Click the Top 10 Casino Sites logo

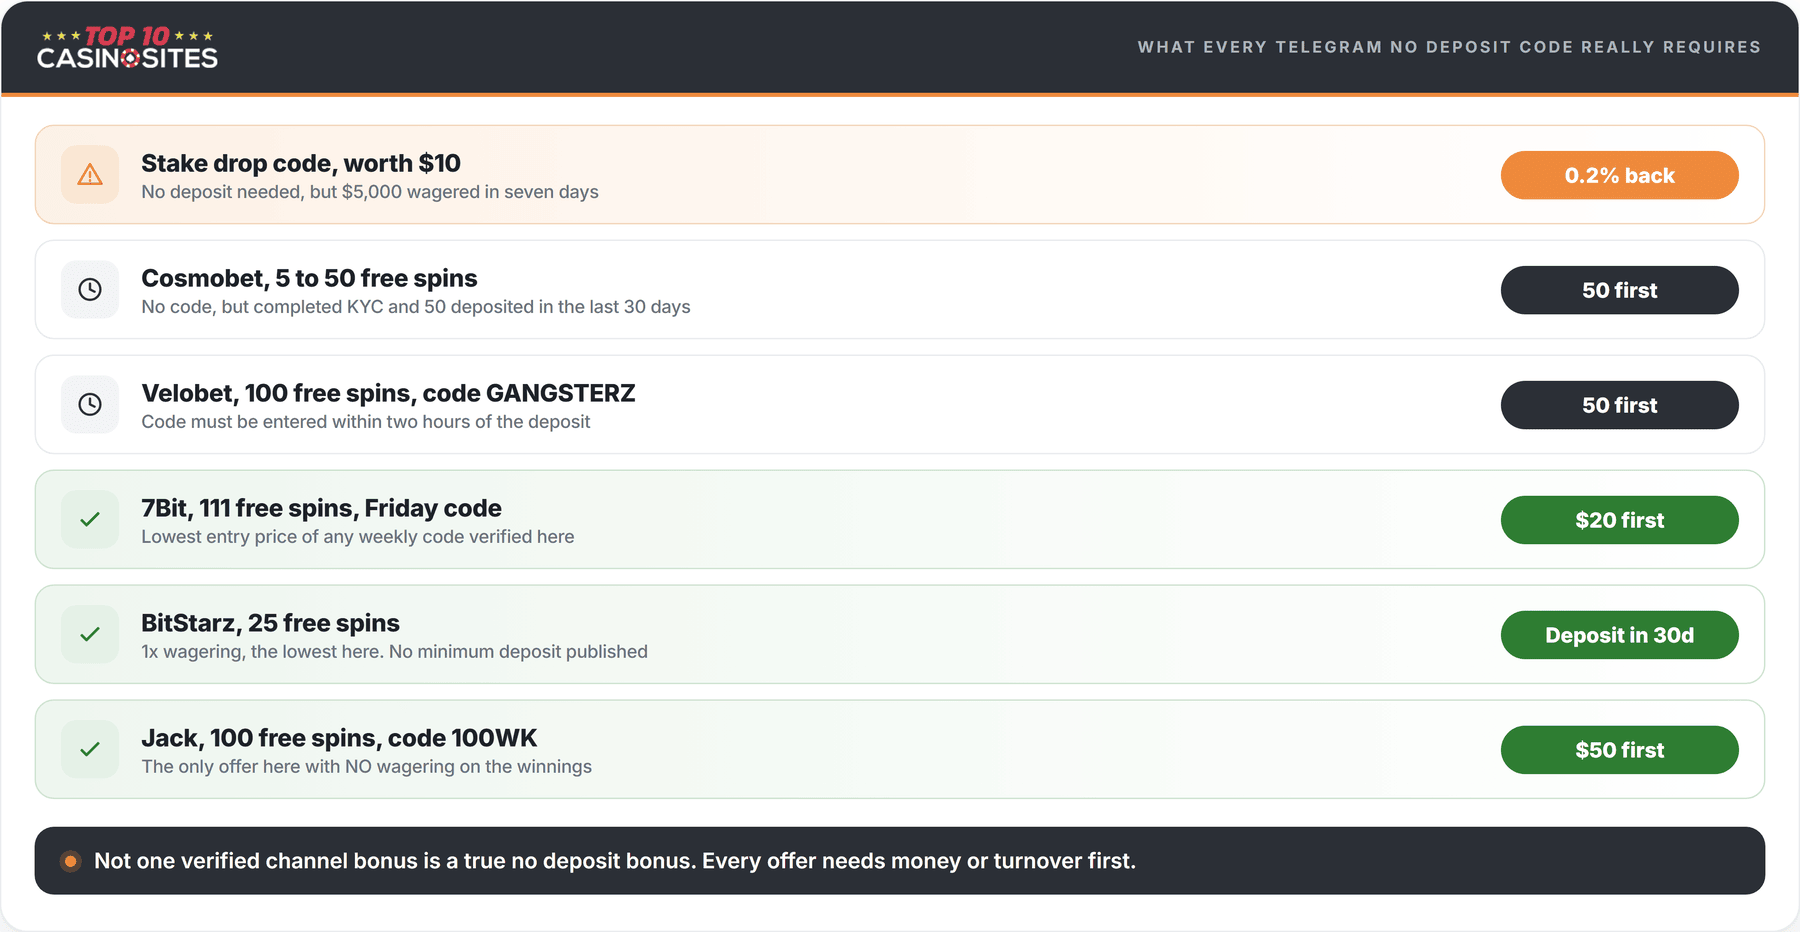click(127, 47)
